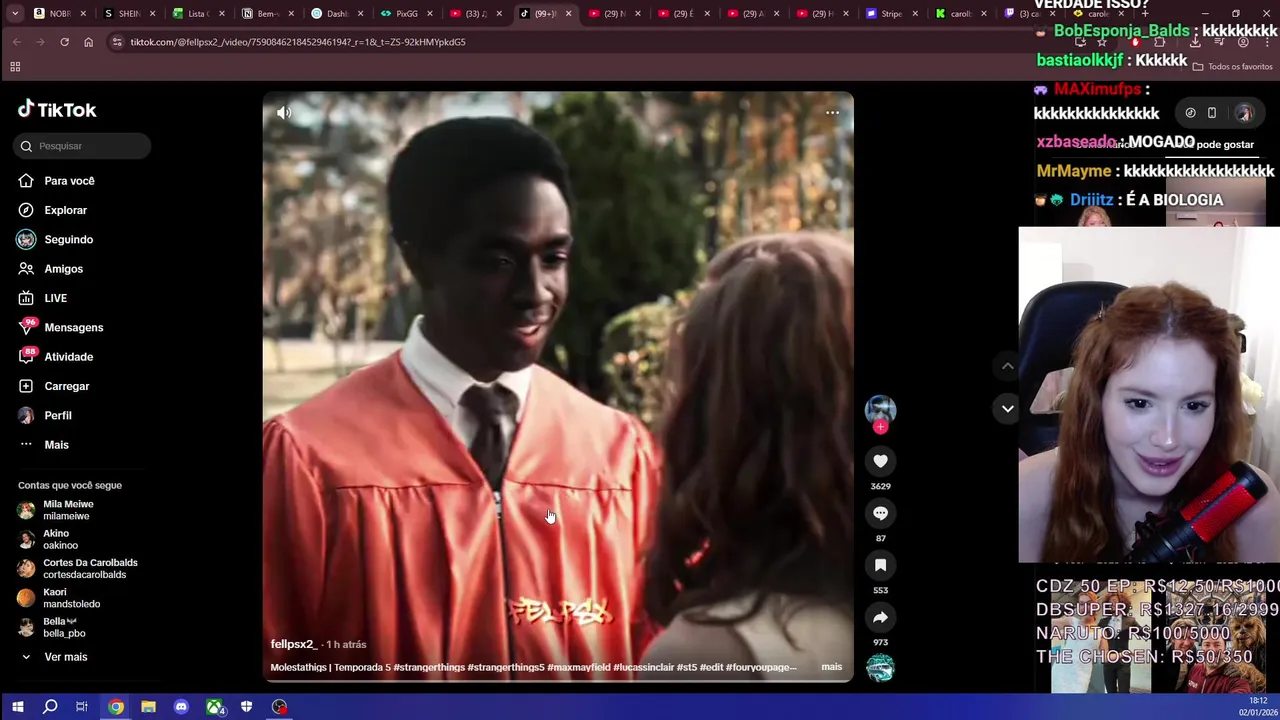
Task: Click the browser forward arrow
Action: click(x=40, y=42)
